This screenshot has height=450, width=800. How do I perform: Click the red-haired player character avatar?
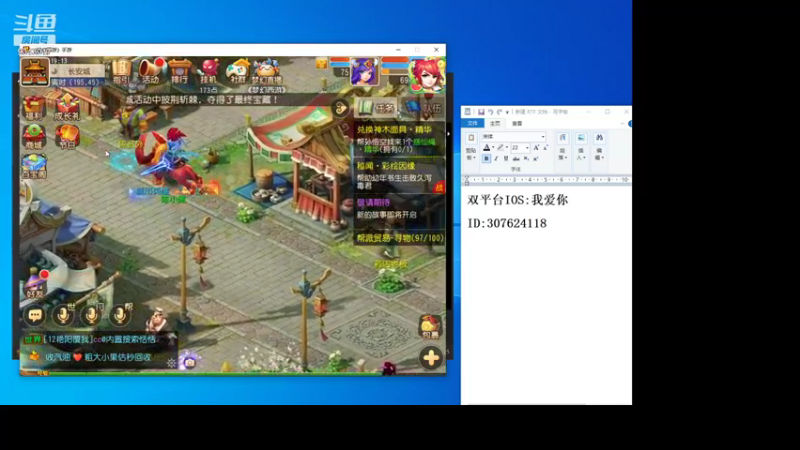(427, 74)
